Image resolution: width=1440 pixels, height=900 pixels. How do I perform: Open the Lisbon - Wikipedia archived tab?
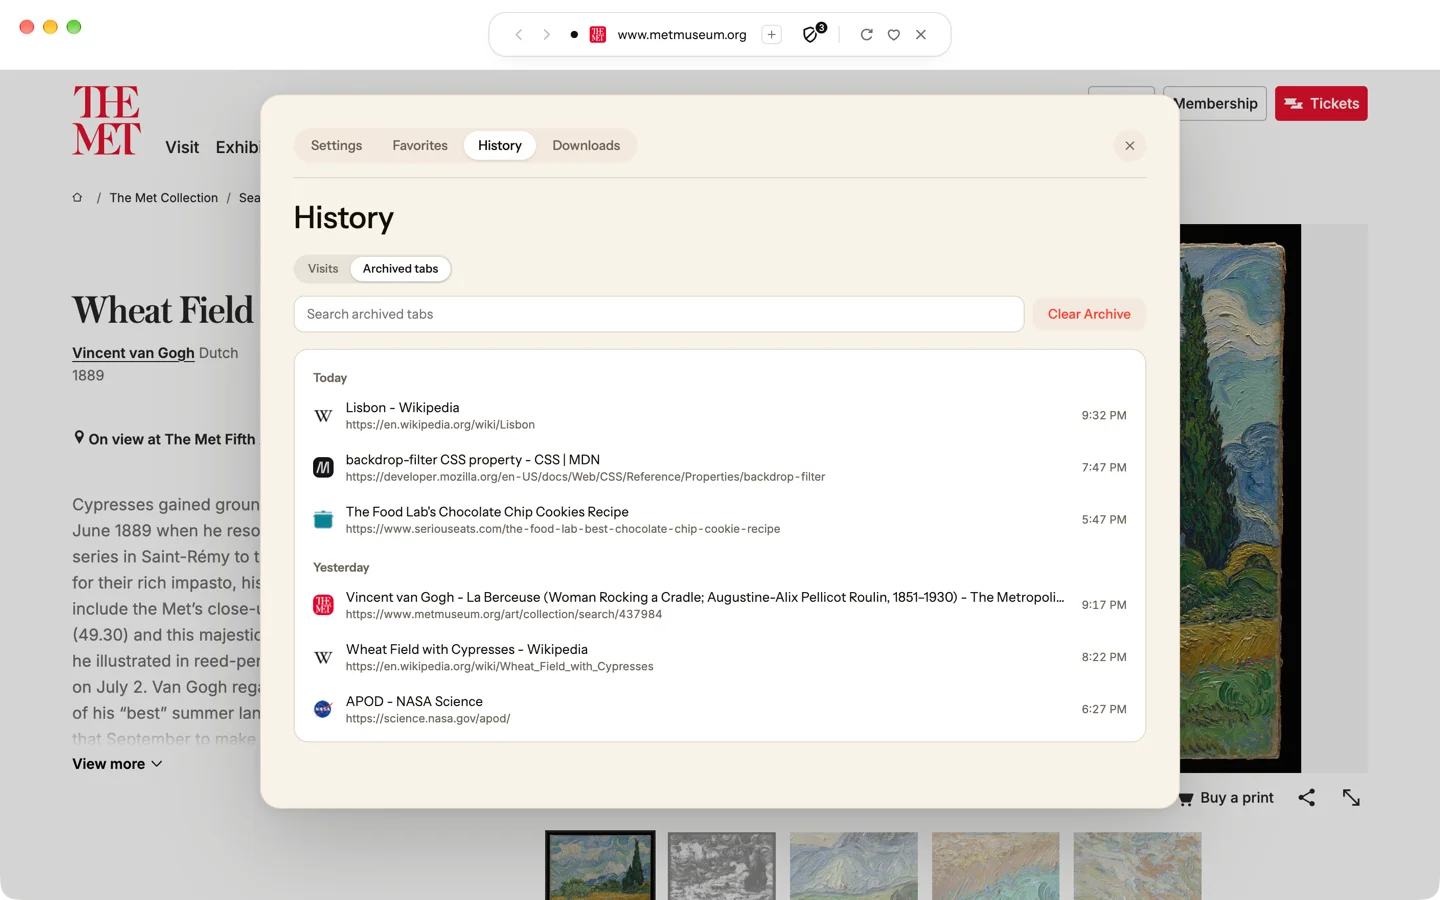(719, 416)
